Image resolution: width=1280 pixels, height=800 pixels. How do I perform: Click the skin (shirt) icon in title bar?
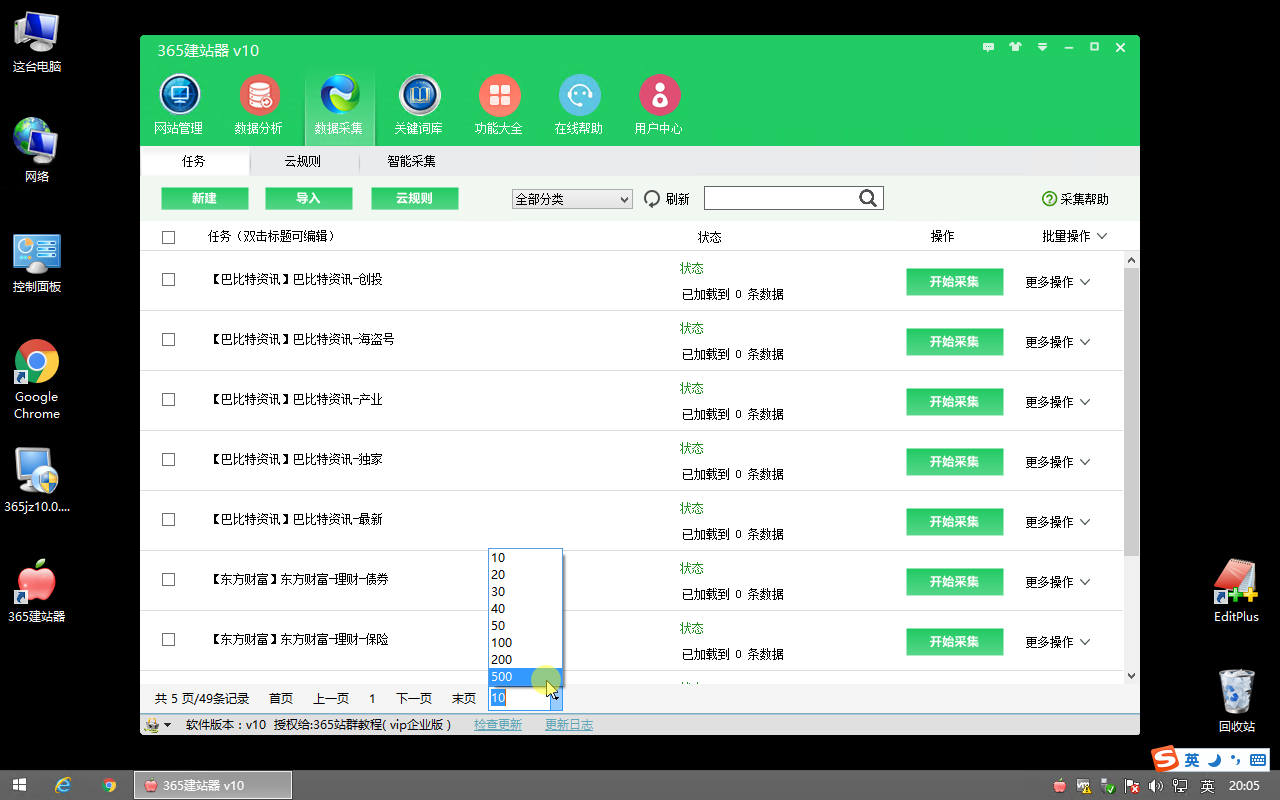[x=1016, y=47]
